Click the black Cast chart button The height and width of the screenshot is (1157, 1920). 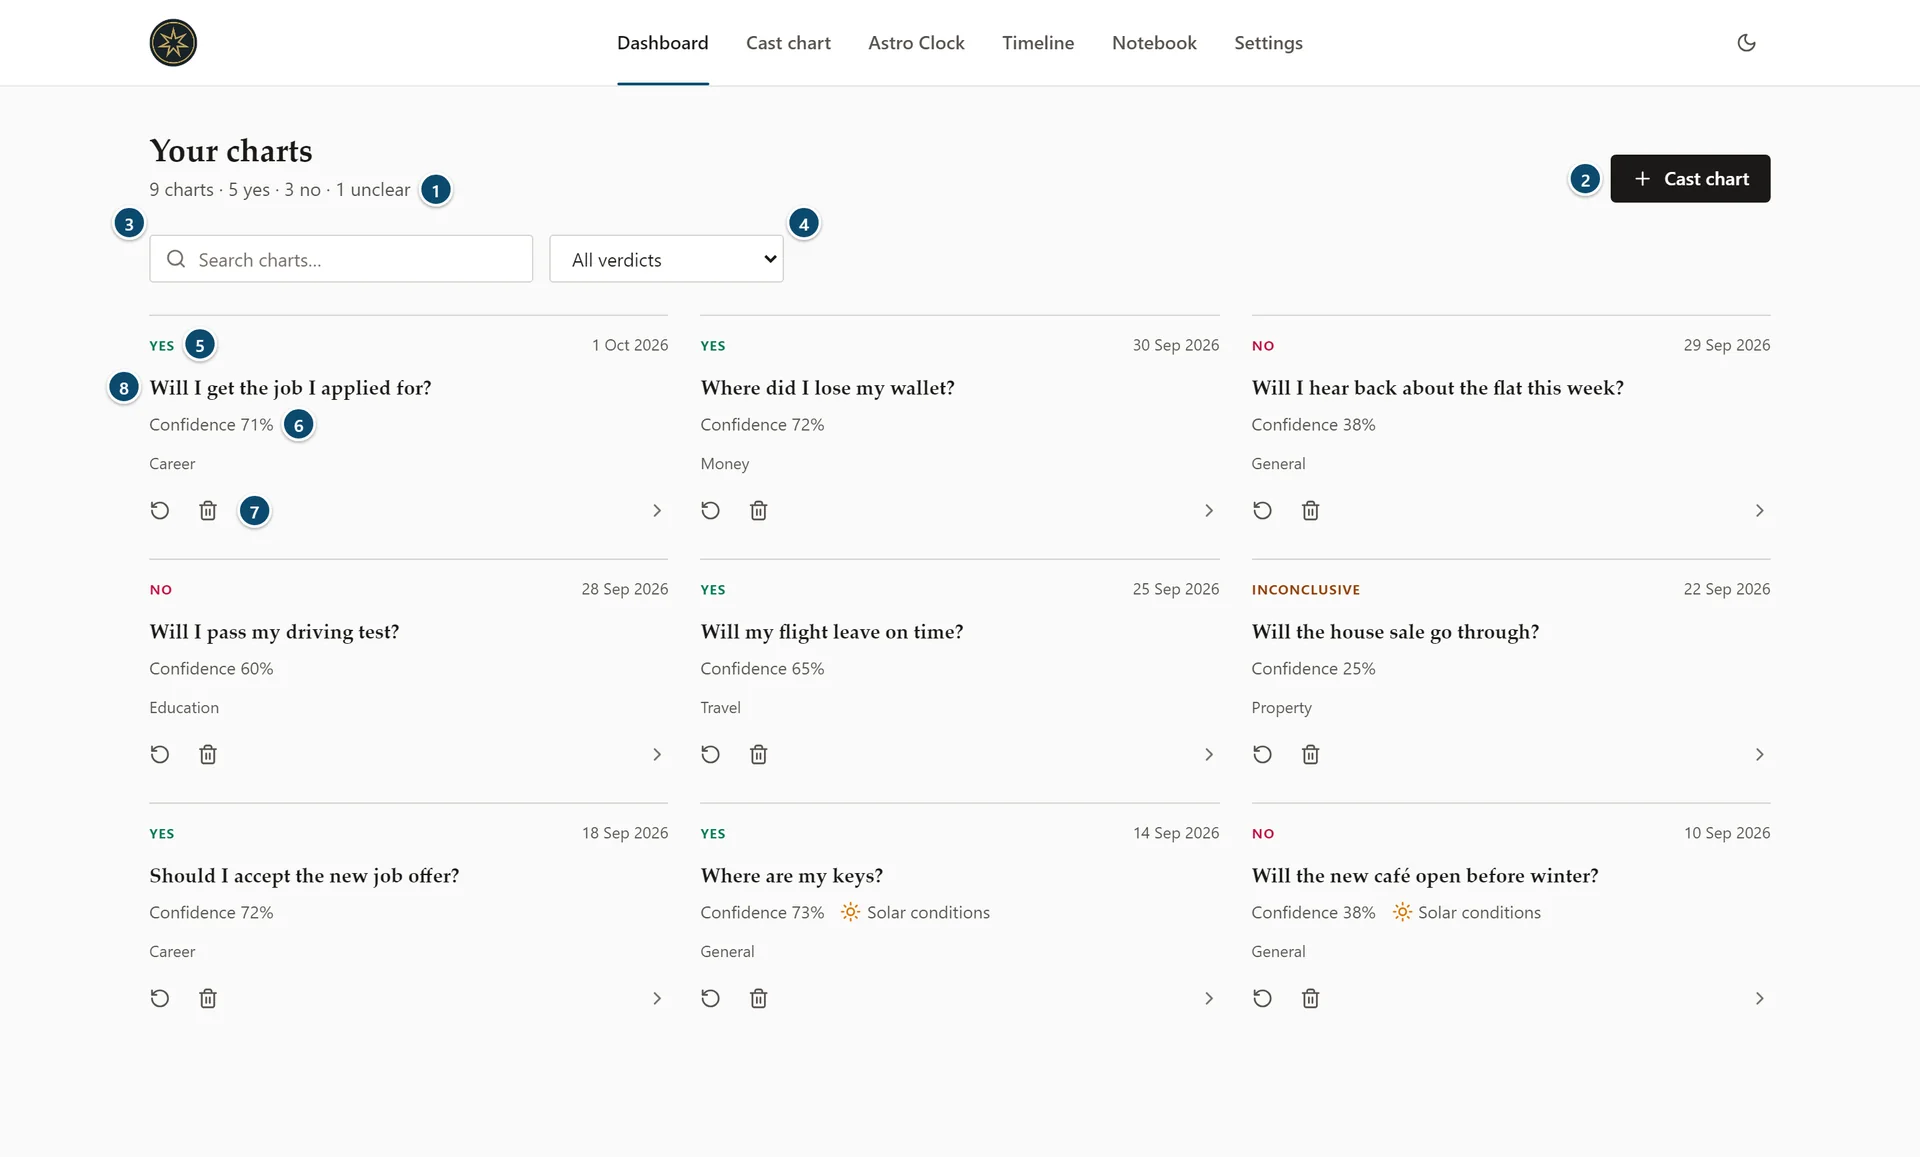(1690, 179)
